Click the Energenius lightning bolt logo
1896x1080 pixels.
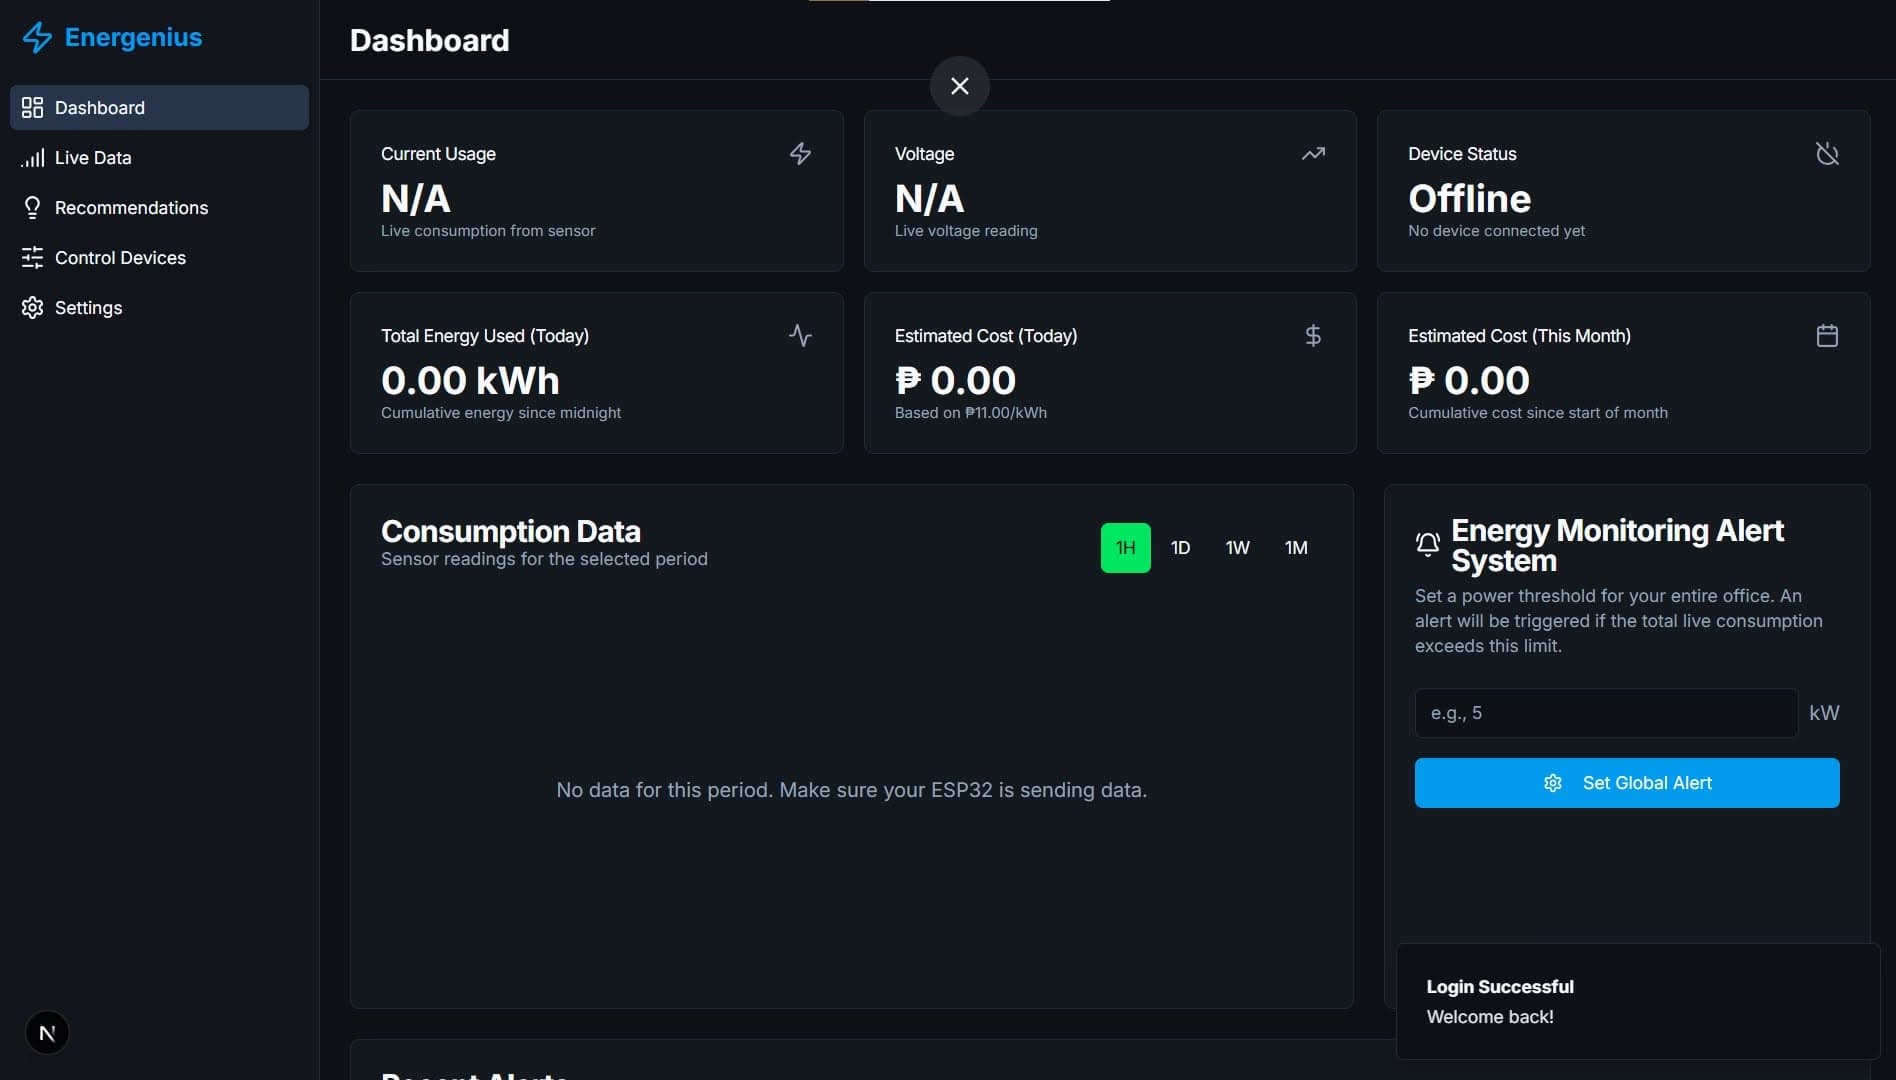(x=37, y=38)
